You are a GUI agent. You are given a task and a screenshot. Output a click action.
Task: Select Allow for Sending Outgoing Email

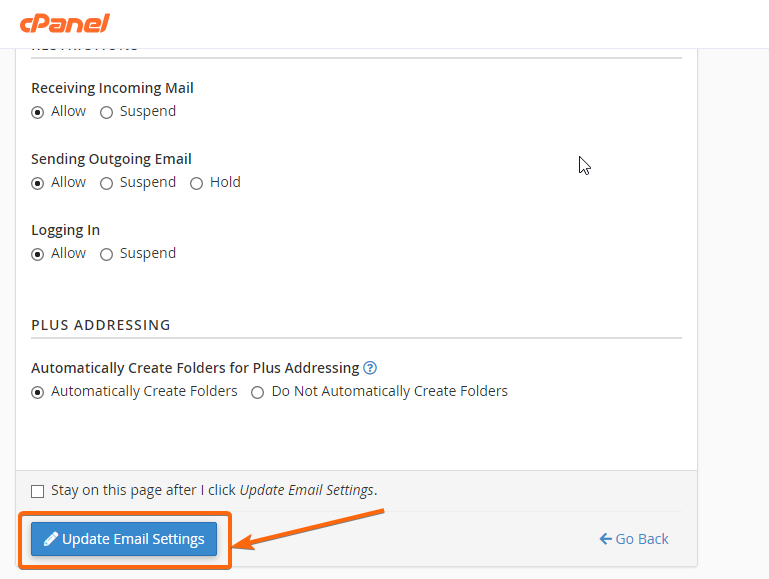(37, 183)
